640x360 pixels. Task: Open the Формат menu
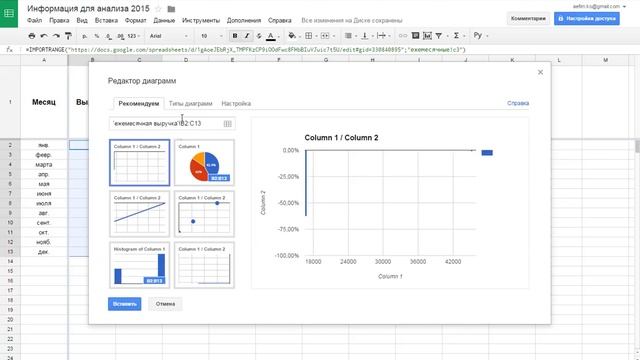coord(136,20)
